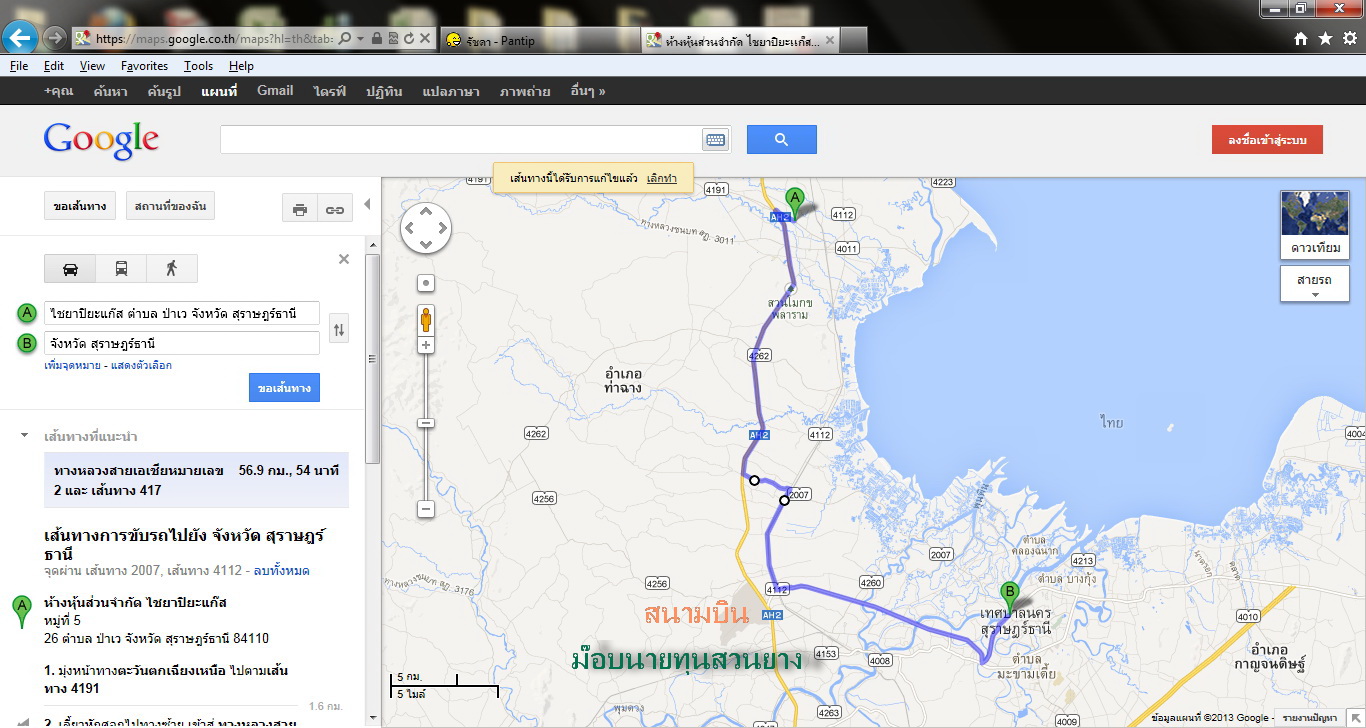Viewport: 1366px width, 728px height.
Task: Open the Favorites menu
Action: point(144,66)
